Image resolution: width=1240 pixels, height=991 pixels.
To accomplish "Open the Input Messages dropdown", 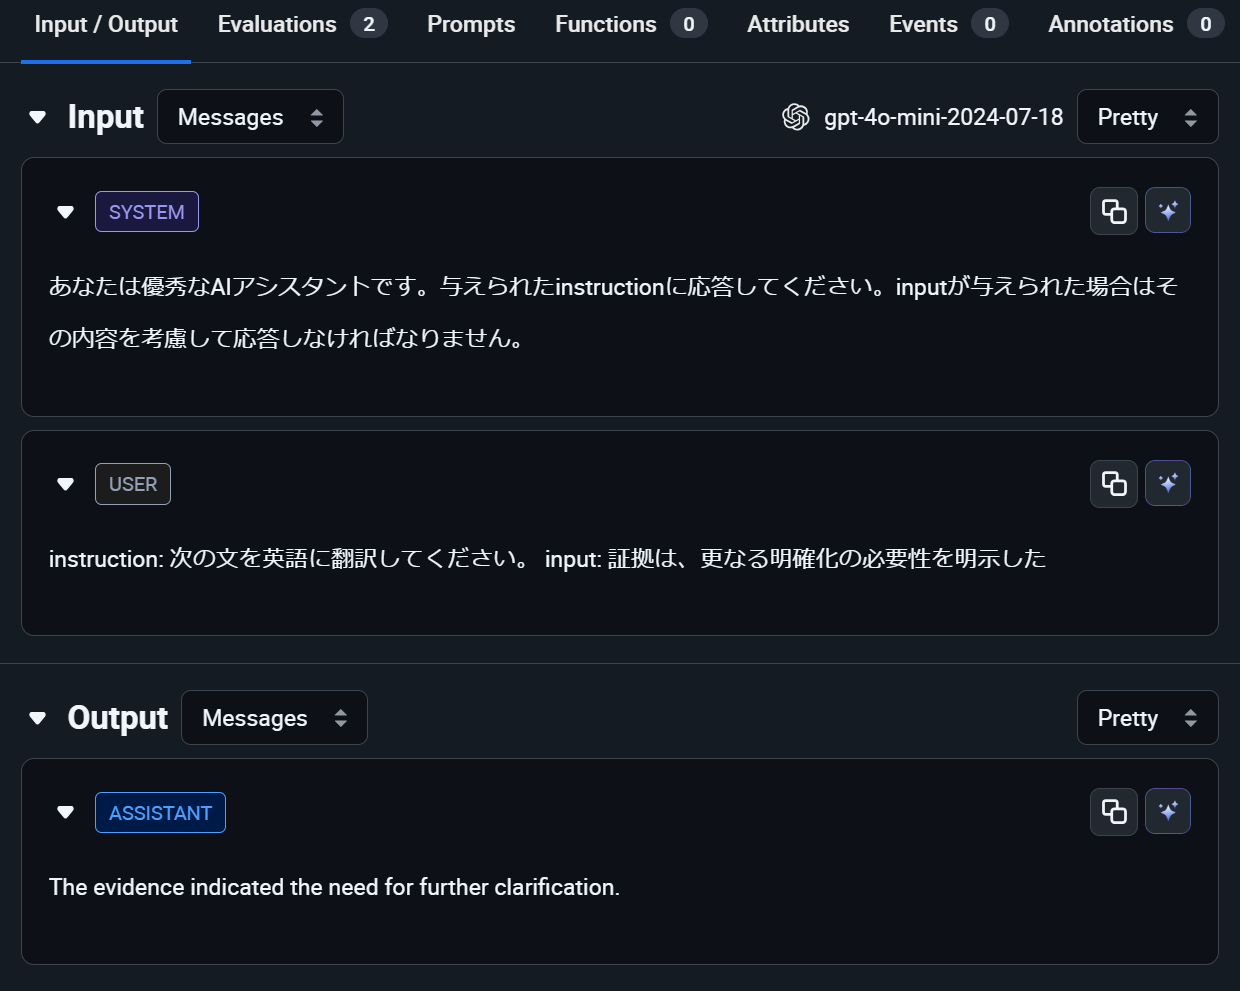I will coord(250,117).
